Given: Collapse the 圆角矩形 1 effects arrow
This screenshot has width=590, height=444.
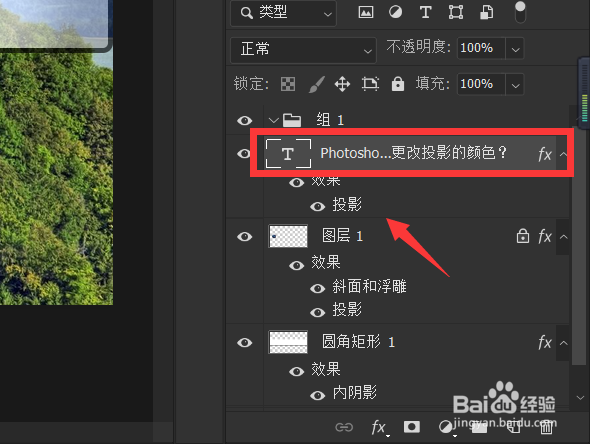Looking at the screenshot, I should (x=563, y=343).
